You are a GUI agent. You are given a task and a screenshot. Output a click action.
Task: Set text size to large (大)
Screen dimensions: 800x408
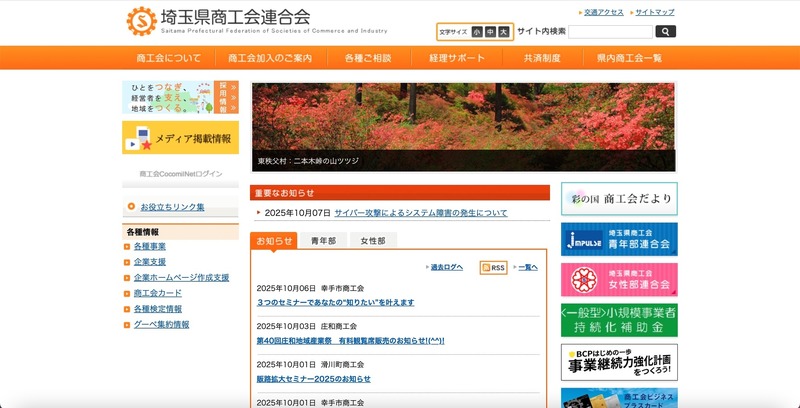(504, 32)
